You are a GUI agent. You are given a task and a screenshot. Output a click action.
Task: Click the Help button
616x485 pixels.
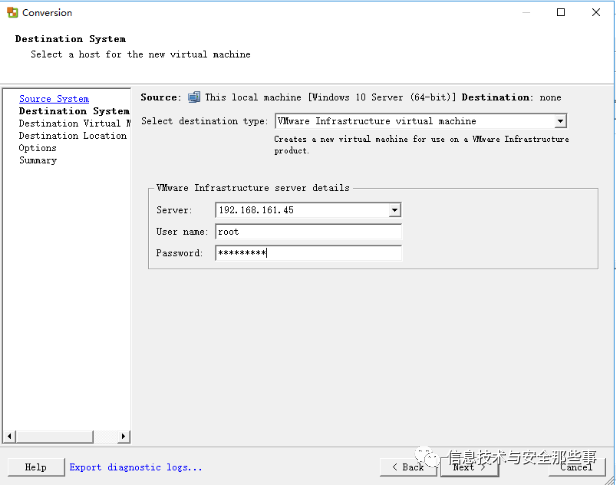[x=36, y=467]
